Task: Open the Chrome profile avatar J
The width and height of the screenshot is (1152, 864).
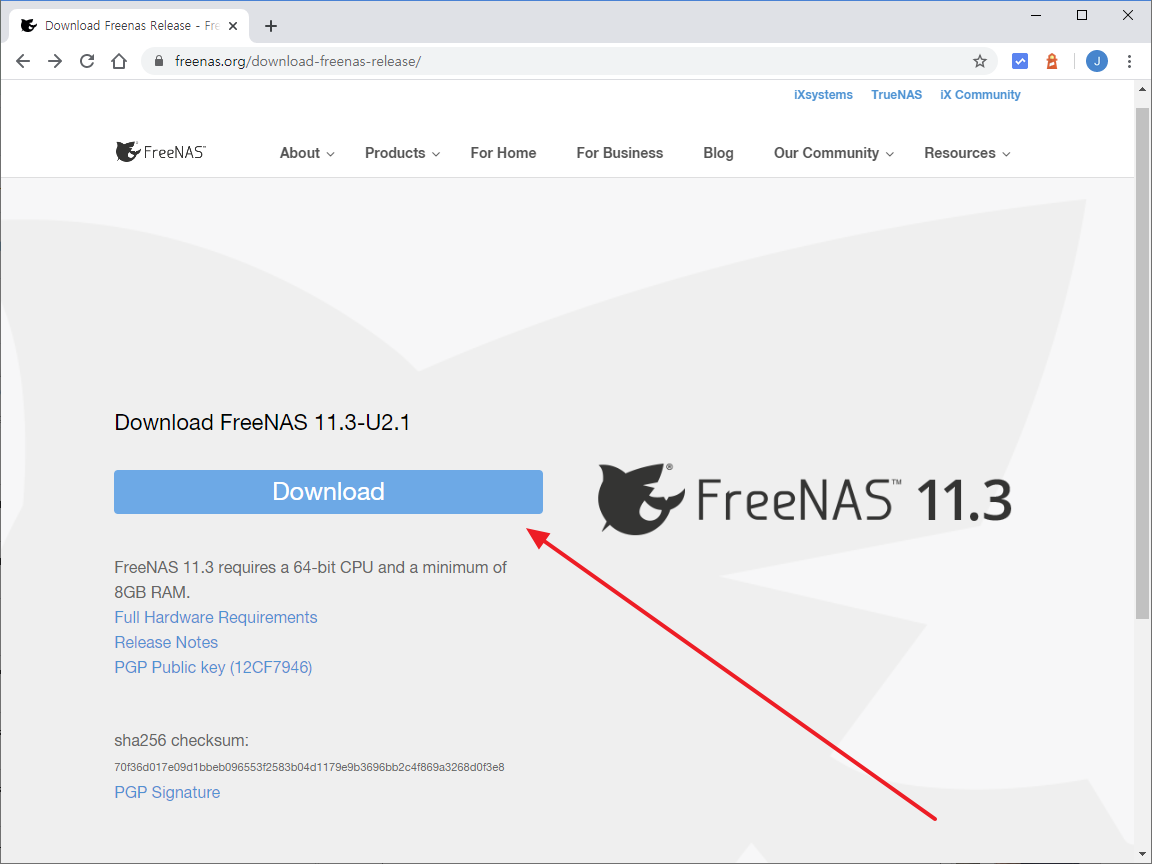Action: pyautogui.click(x=1097, y=61)
